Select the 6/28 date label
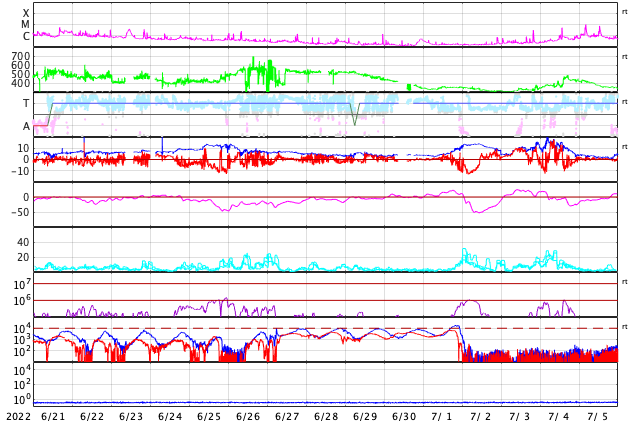Image resolution: width=634 pixels, height=424 pixels. coord(325,416)
